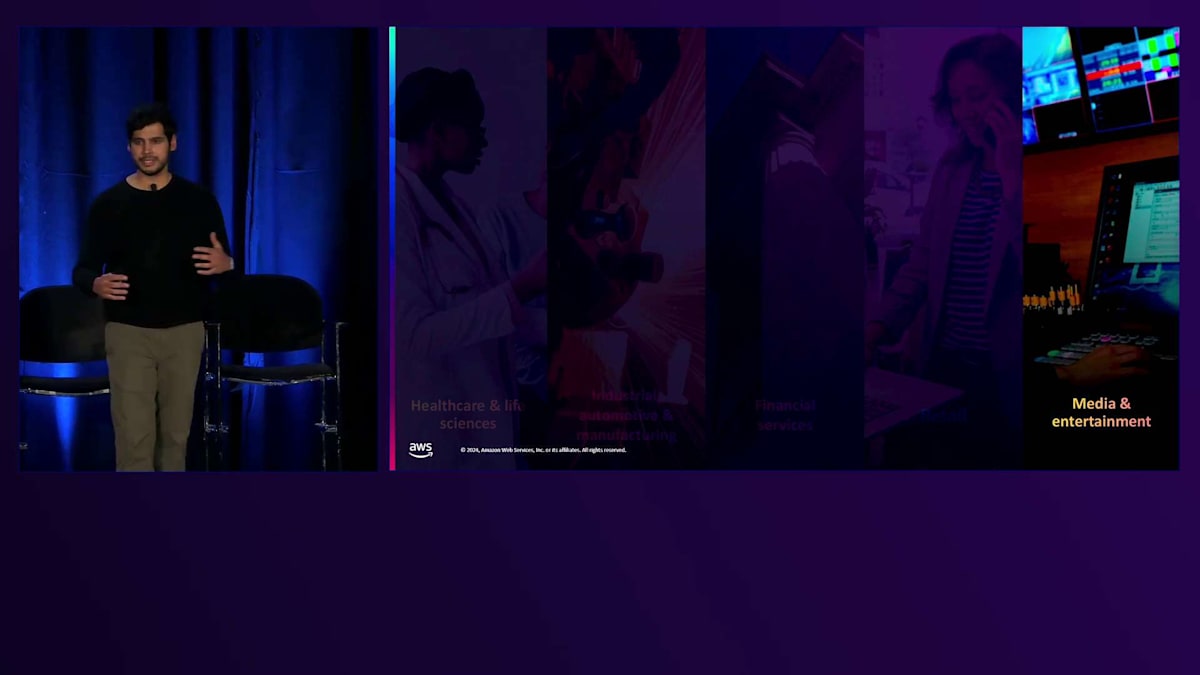Click the dimmed "Healthcare & life sciences" label

[x=467, y=414]
